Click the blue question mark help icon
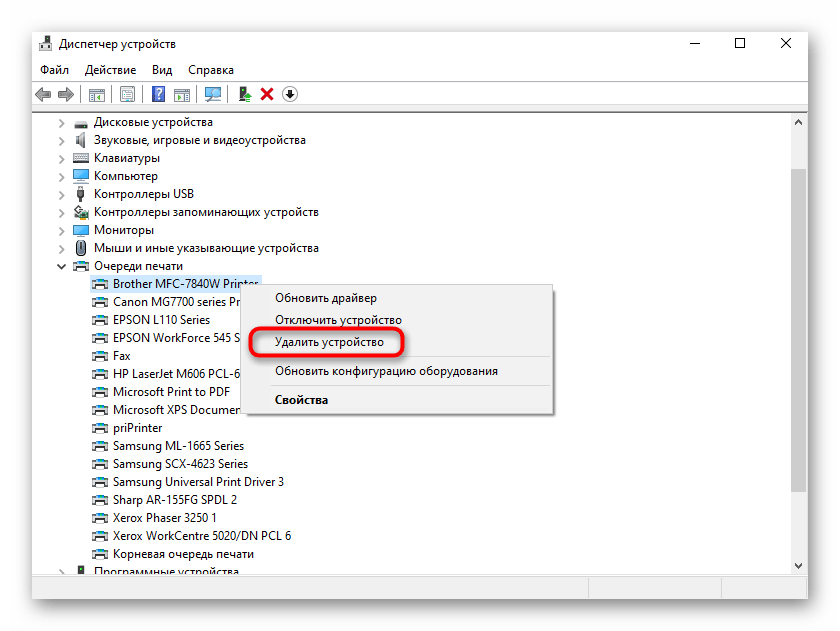 click(158, 94)
